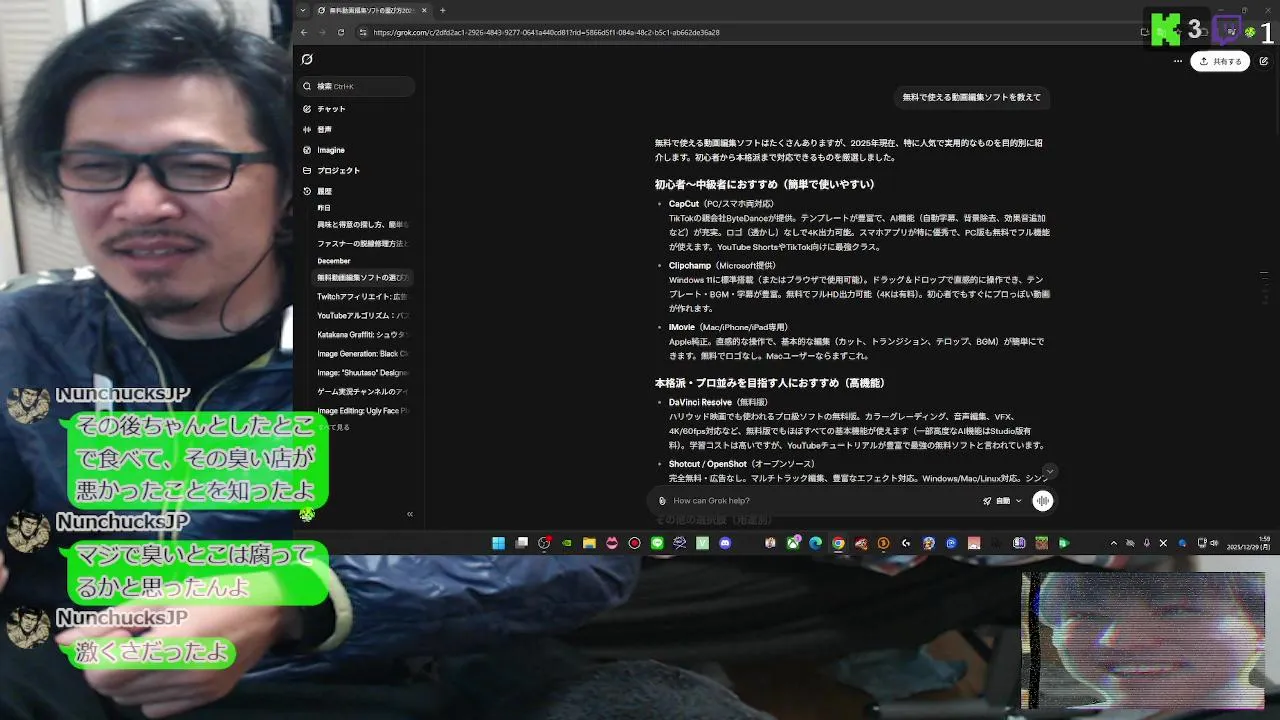
Task: Go back in the browser
Action: click(304, 32)
